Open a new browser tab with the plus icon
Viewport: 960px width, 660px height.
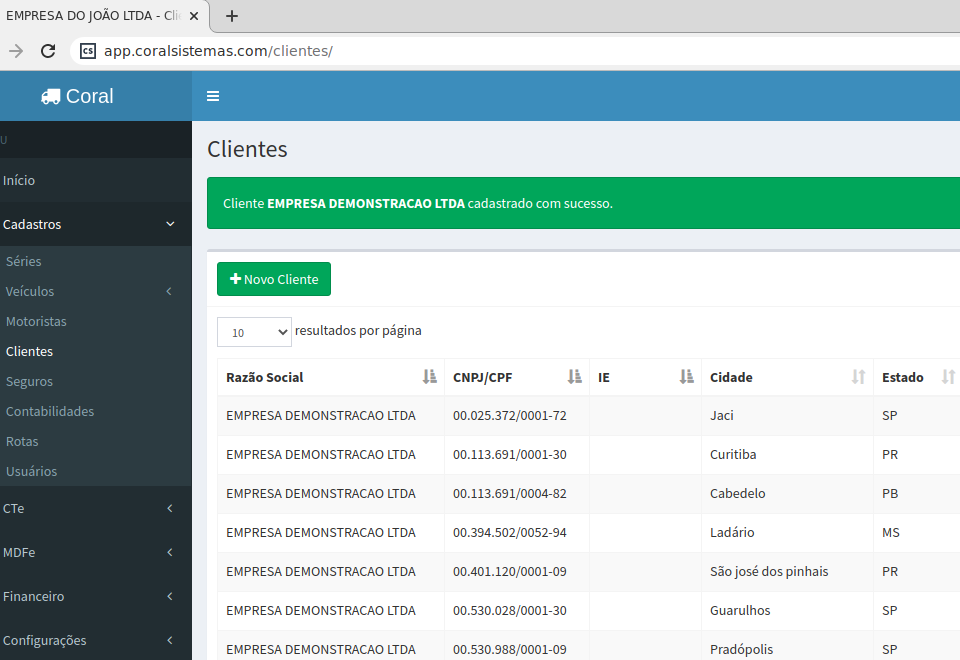232,16
